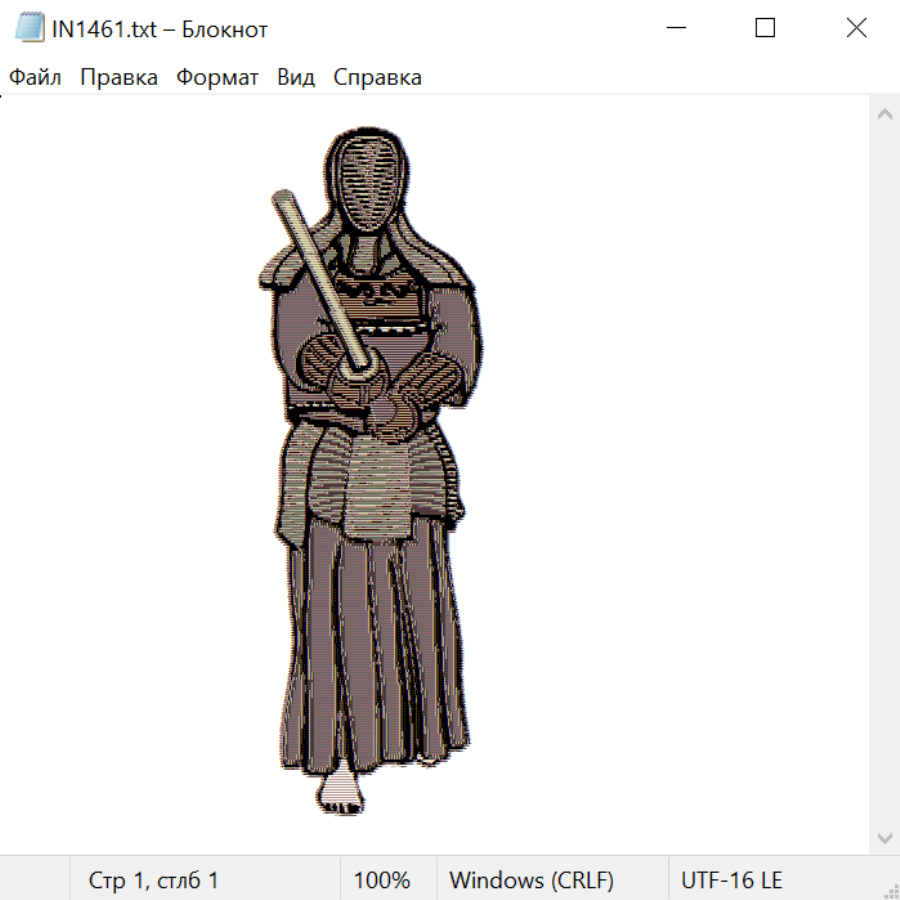The width and height of the screenshot is (900, 900).
Task: Close the IN1461.txt Notepad window
Action: (x=856, y=29)
